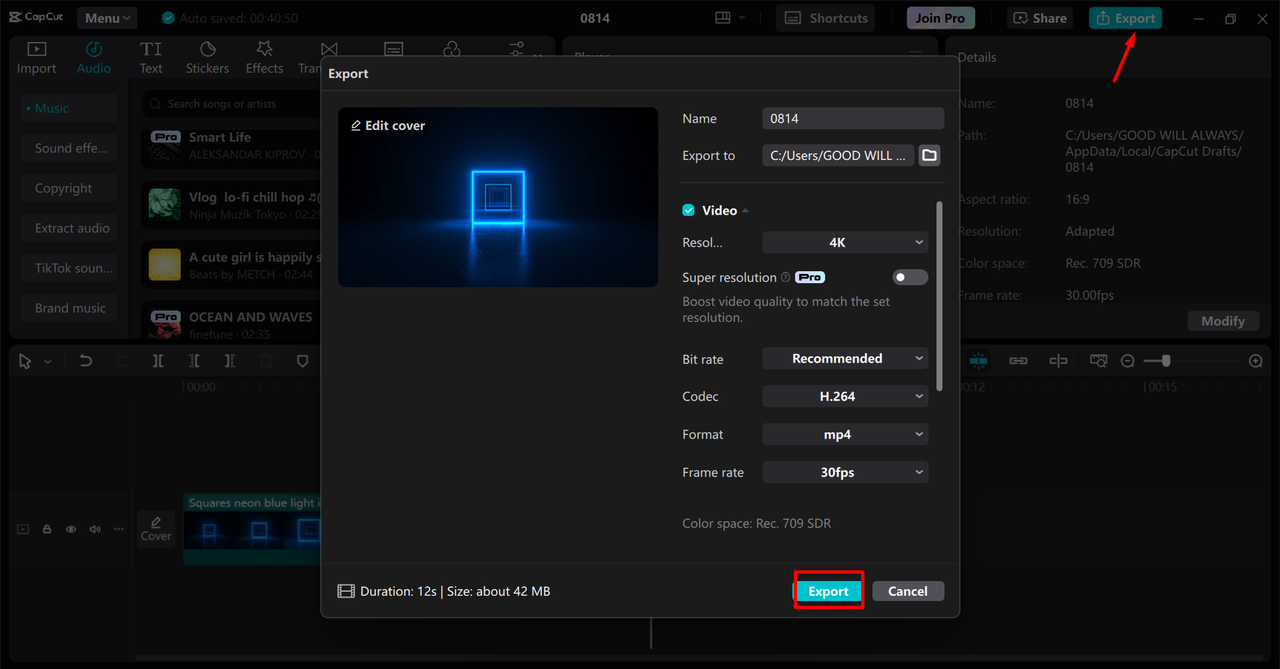Viewport: 1280px width, 669px height.
Task: Click the Delete right trim icon
Action: coord(230,361)
